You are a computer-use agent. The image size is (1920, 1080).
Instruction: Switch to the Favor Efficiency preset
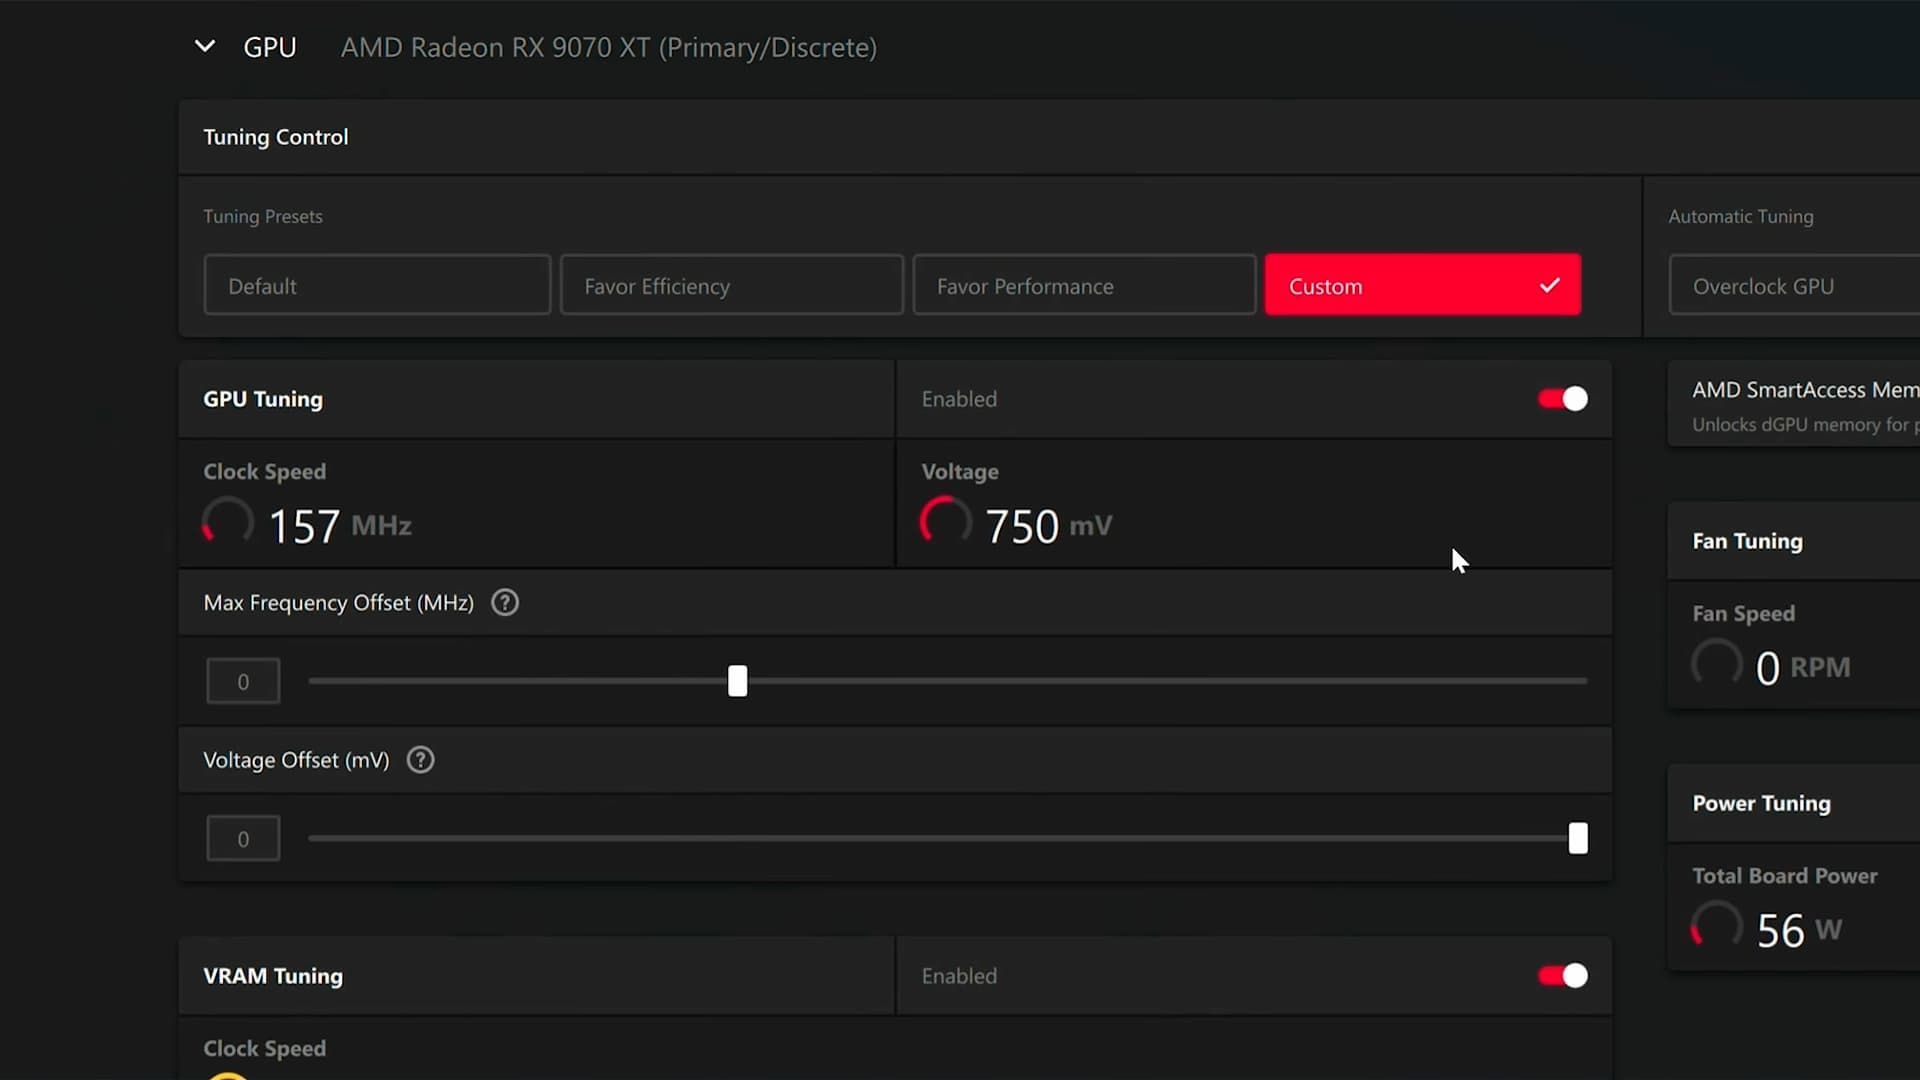[x=731, y=285]
